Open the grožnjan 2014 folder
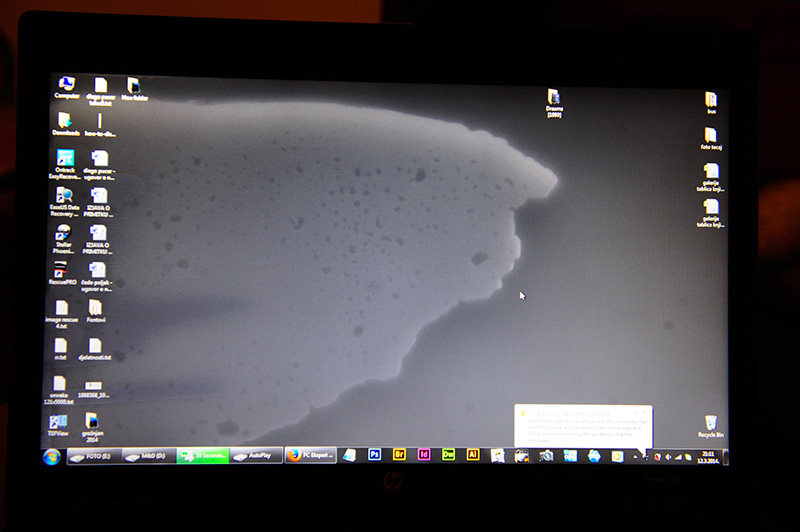Screen dimensions: 800x532 (x=92, y=427)
